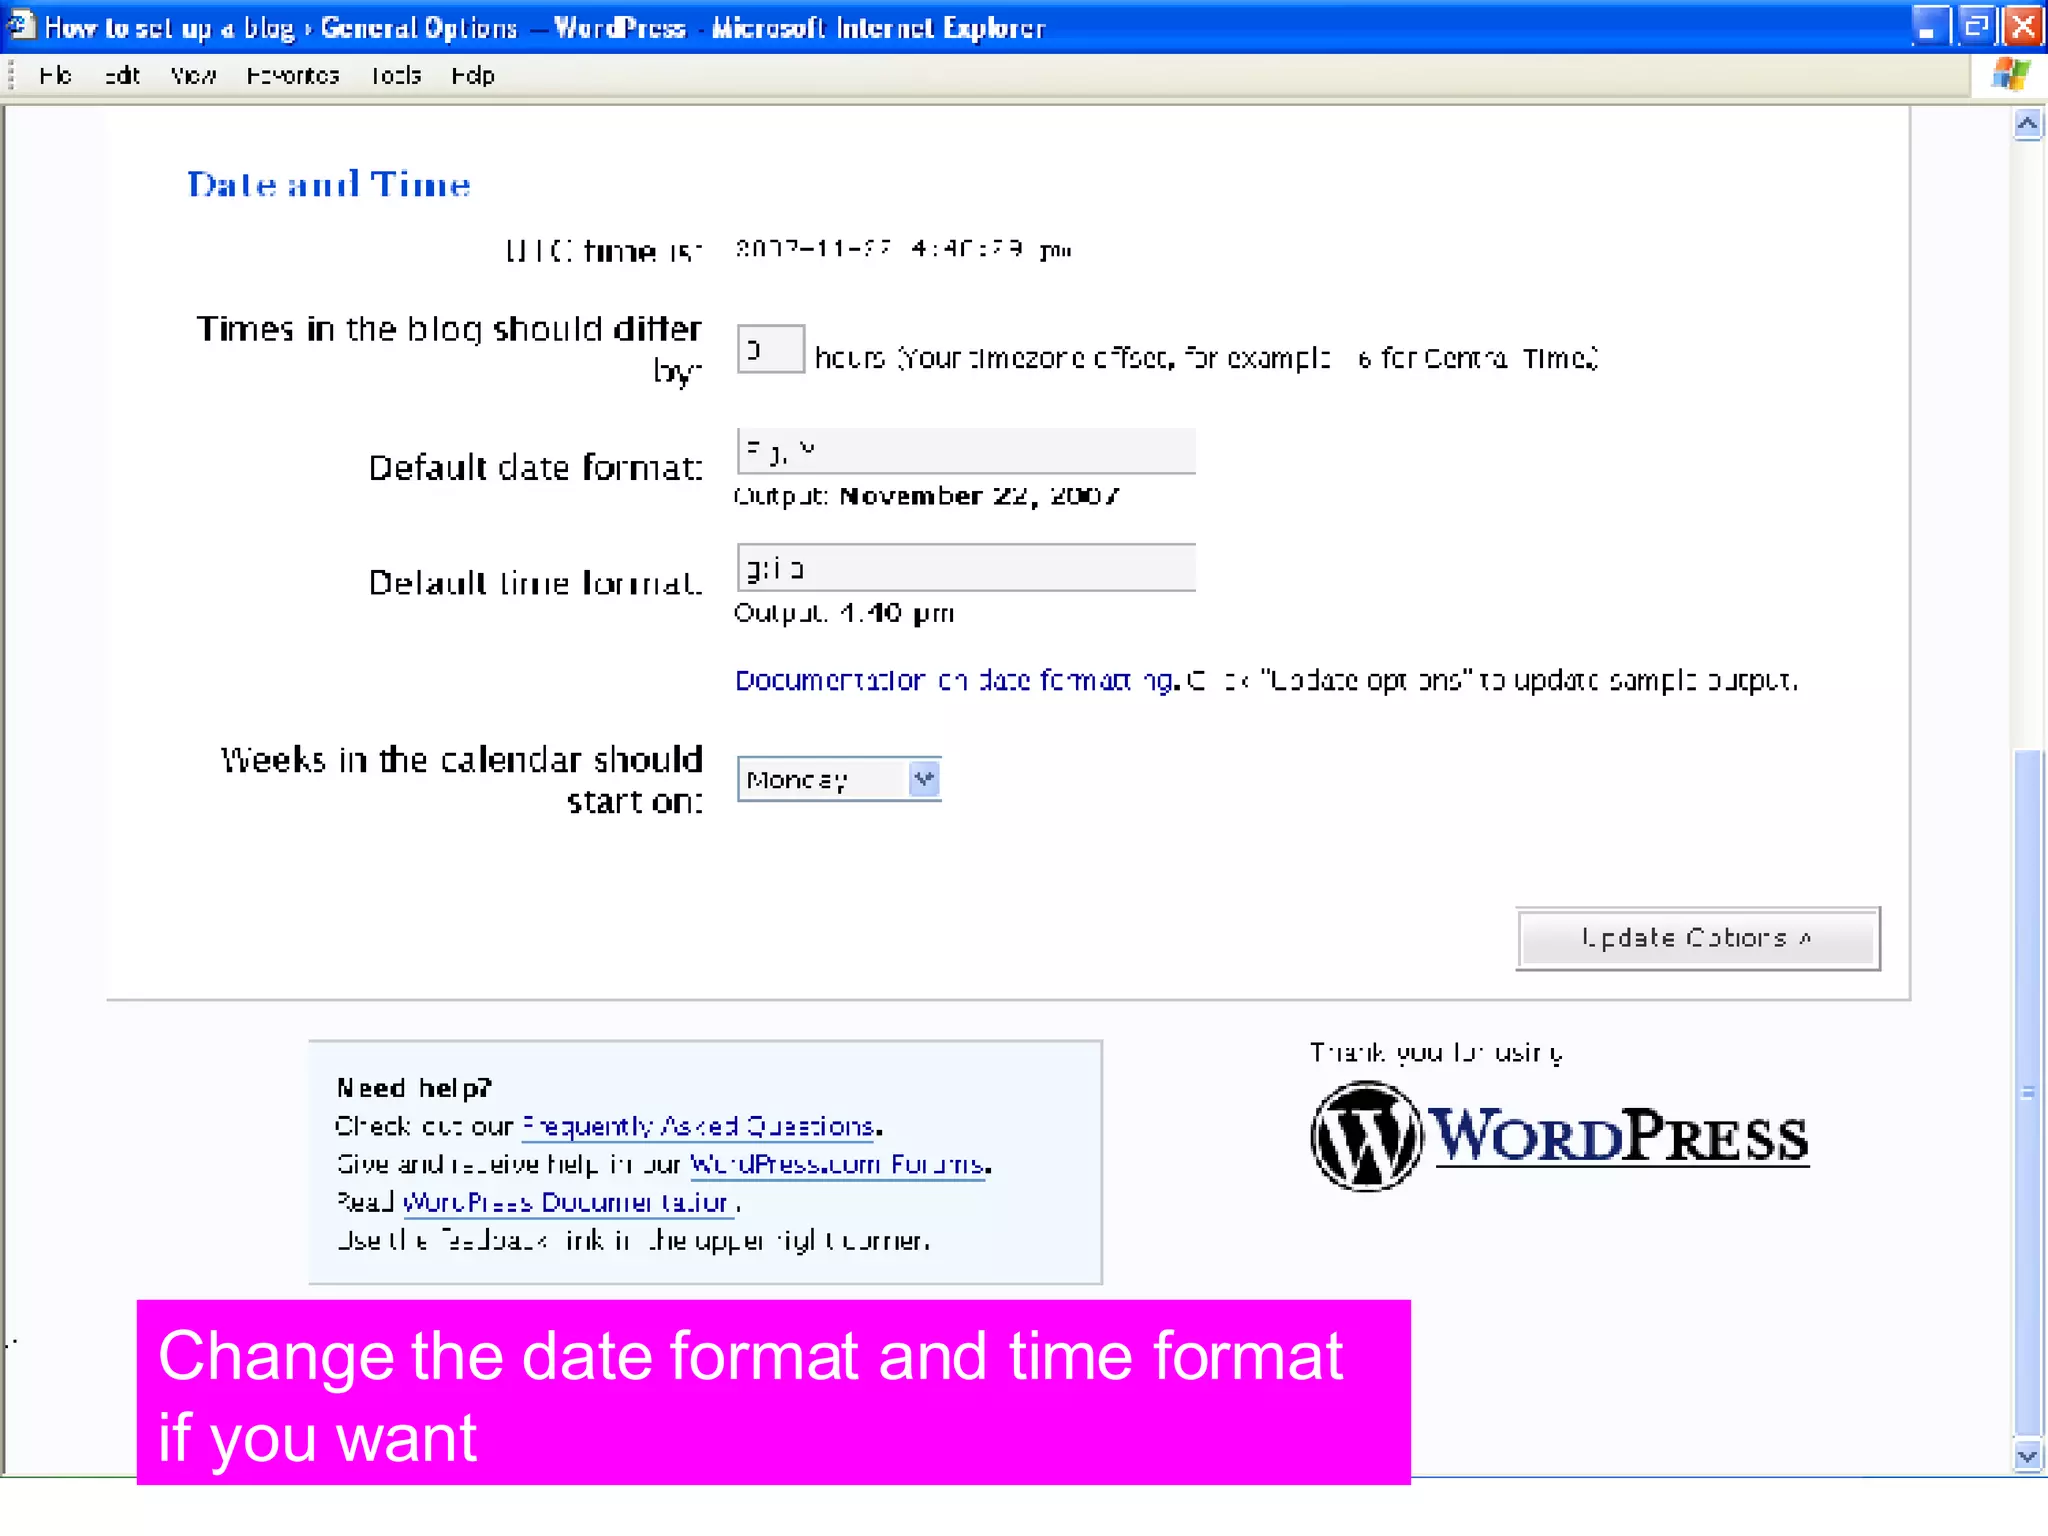Click the hours offset input field
This screenshot has width=2048, height=1536.
(770, 349)
